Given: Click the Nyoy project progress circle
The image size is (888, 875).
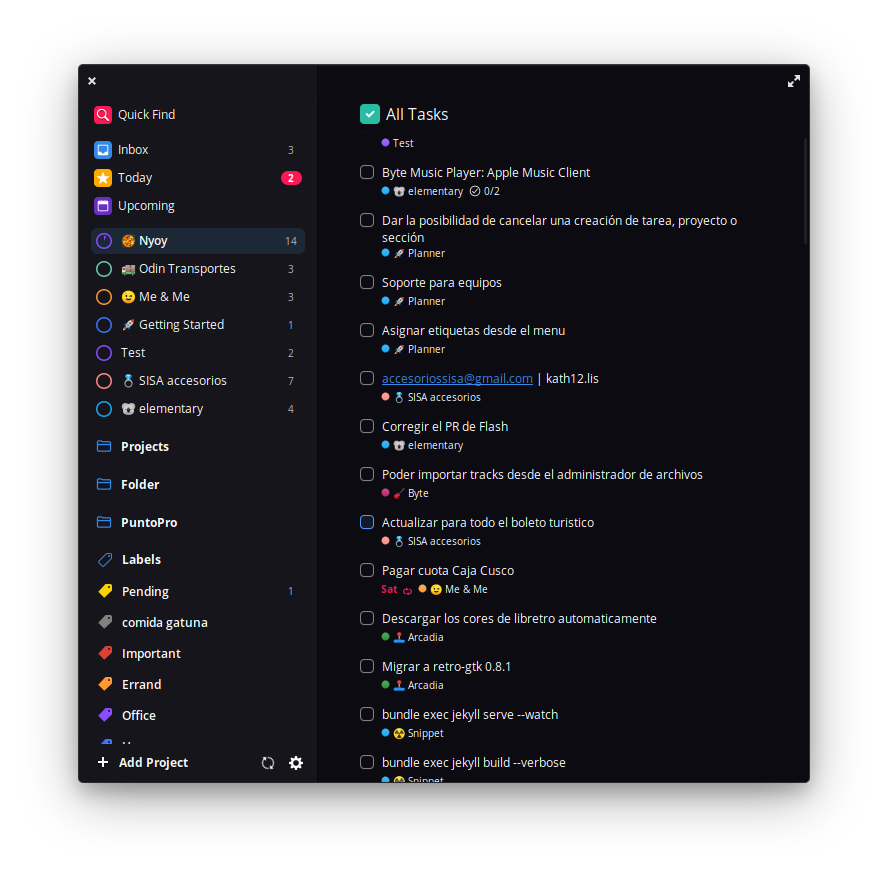Looking at the screenshot, I should [x=104, y=241].
